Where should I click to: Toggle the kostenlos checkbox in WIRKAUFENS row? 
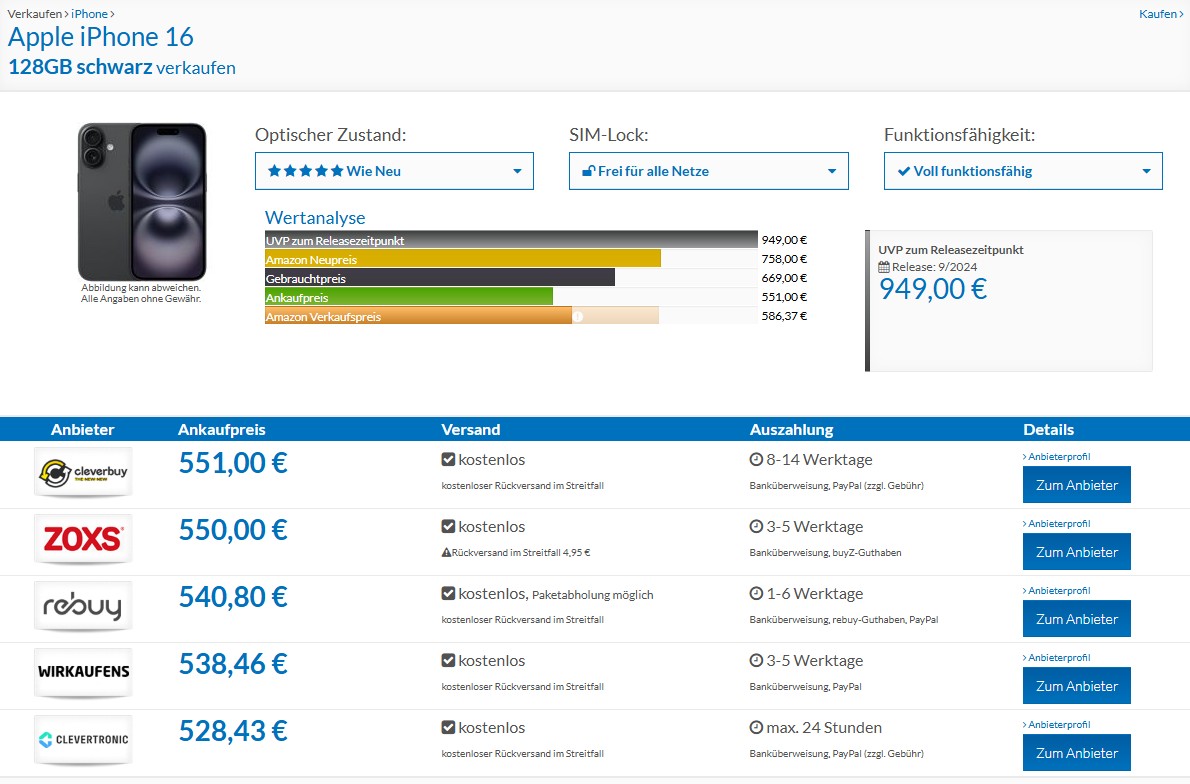tap(448, 660)
